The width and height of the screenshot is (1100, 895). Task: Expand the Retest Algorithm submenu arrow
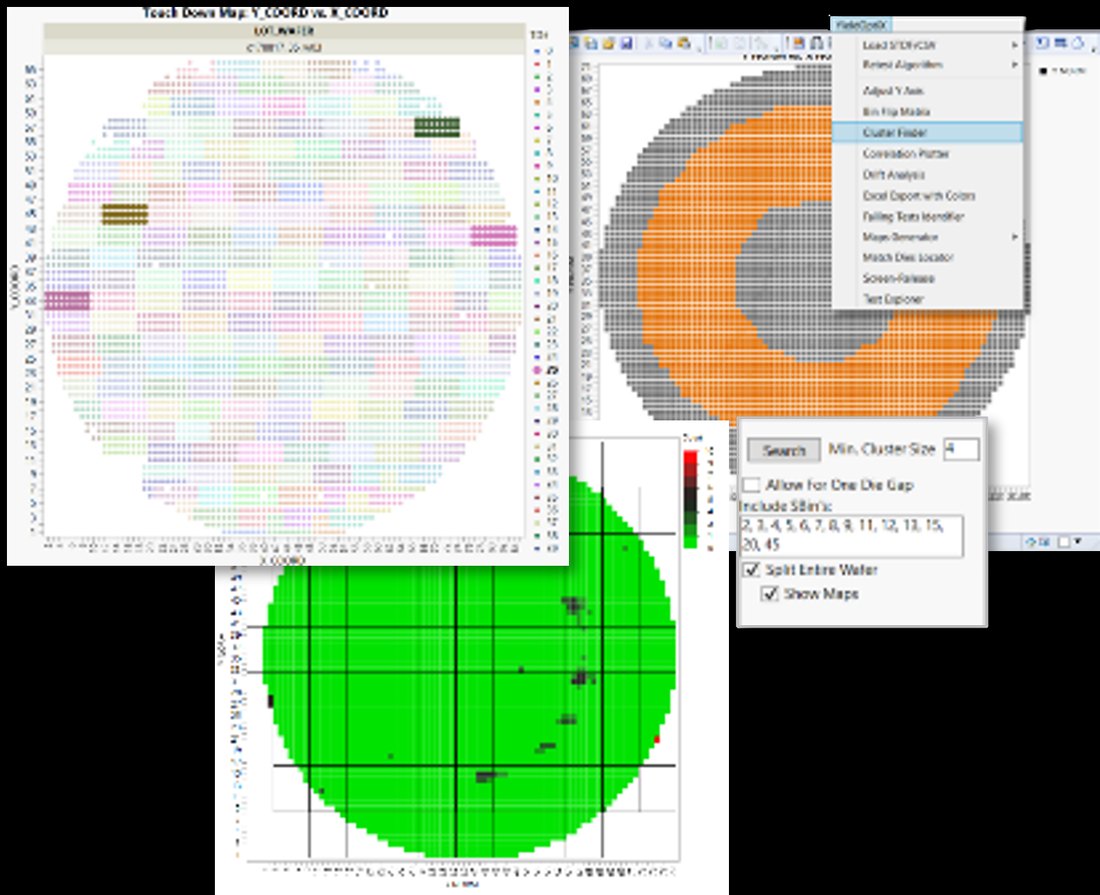point(1014,65)
